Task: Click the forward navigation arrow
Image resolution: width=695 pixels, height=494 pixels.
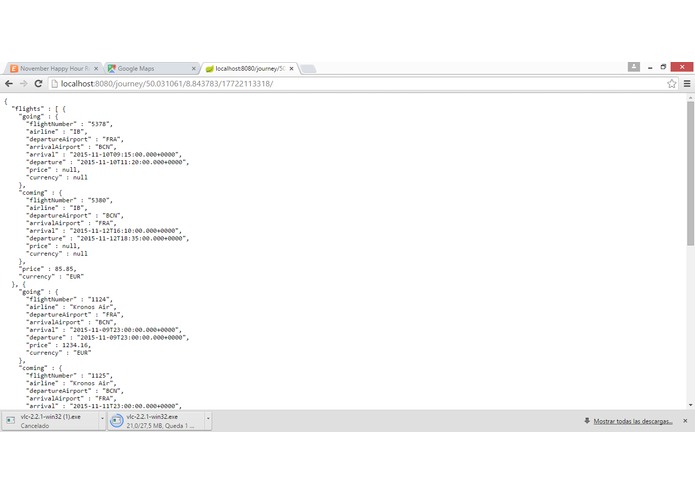Action: (23, 84)
